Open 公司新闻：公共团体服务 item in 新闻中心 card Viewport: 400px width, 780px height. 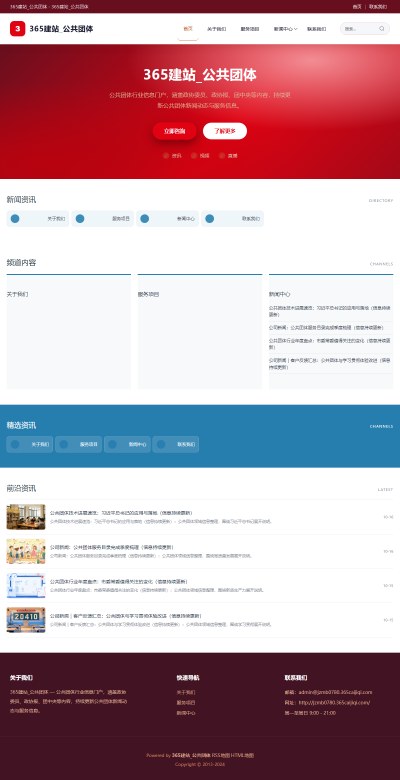pos(326,328)
